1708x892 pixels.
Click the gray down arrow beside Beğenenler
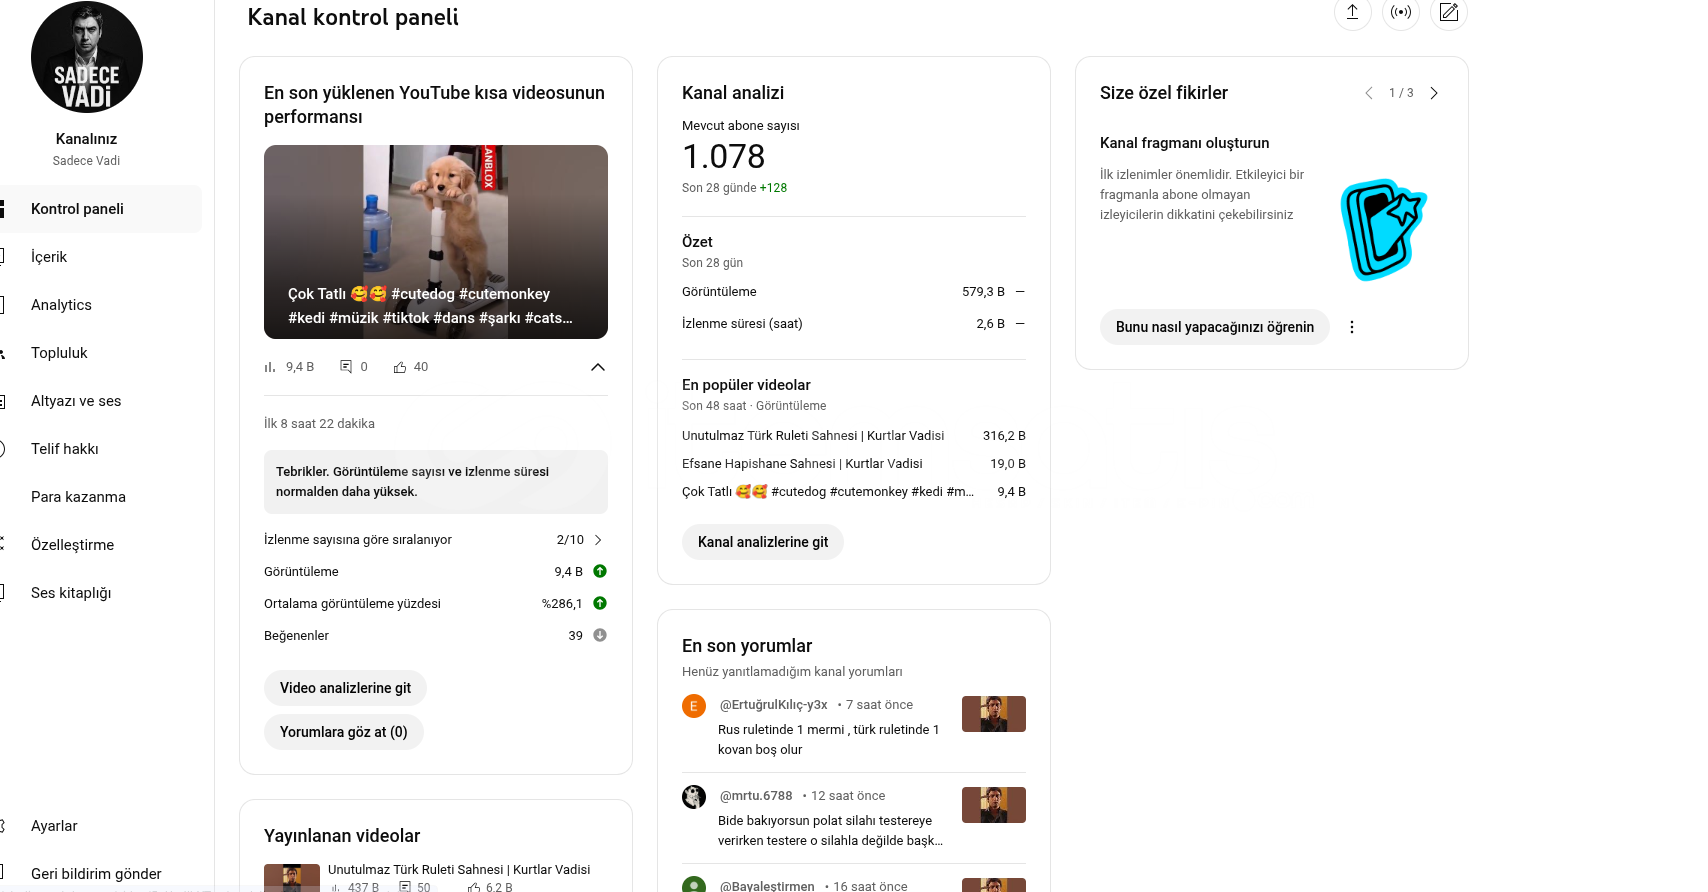coord(600,635)
